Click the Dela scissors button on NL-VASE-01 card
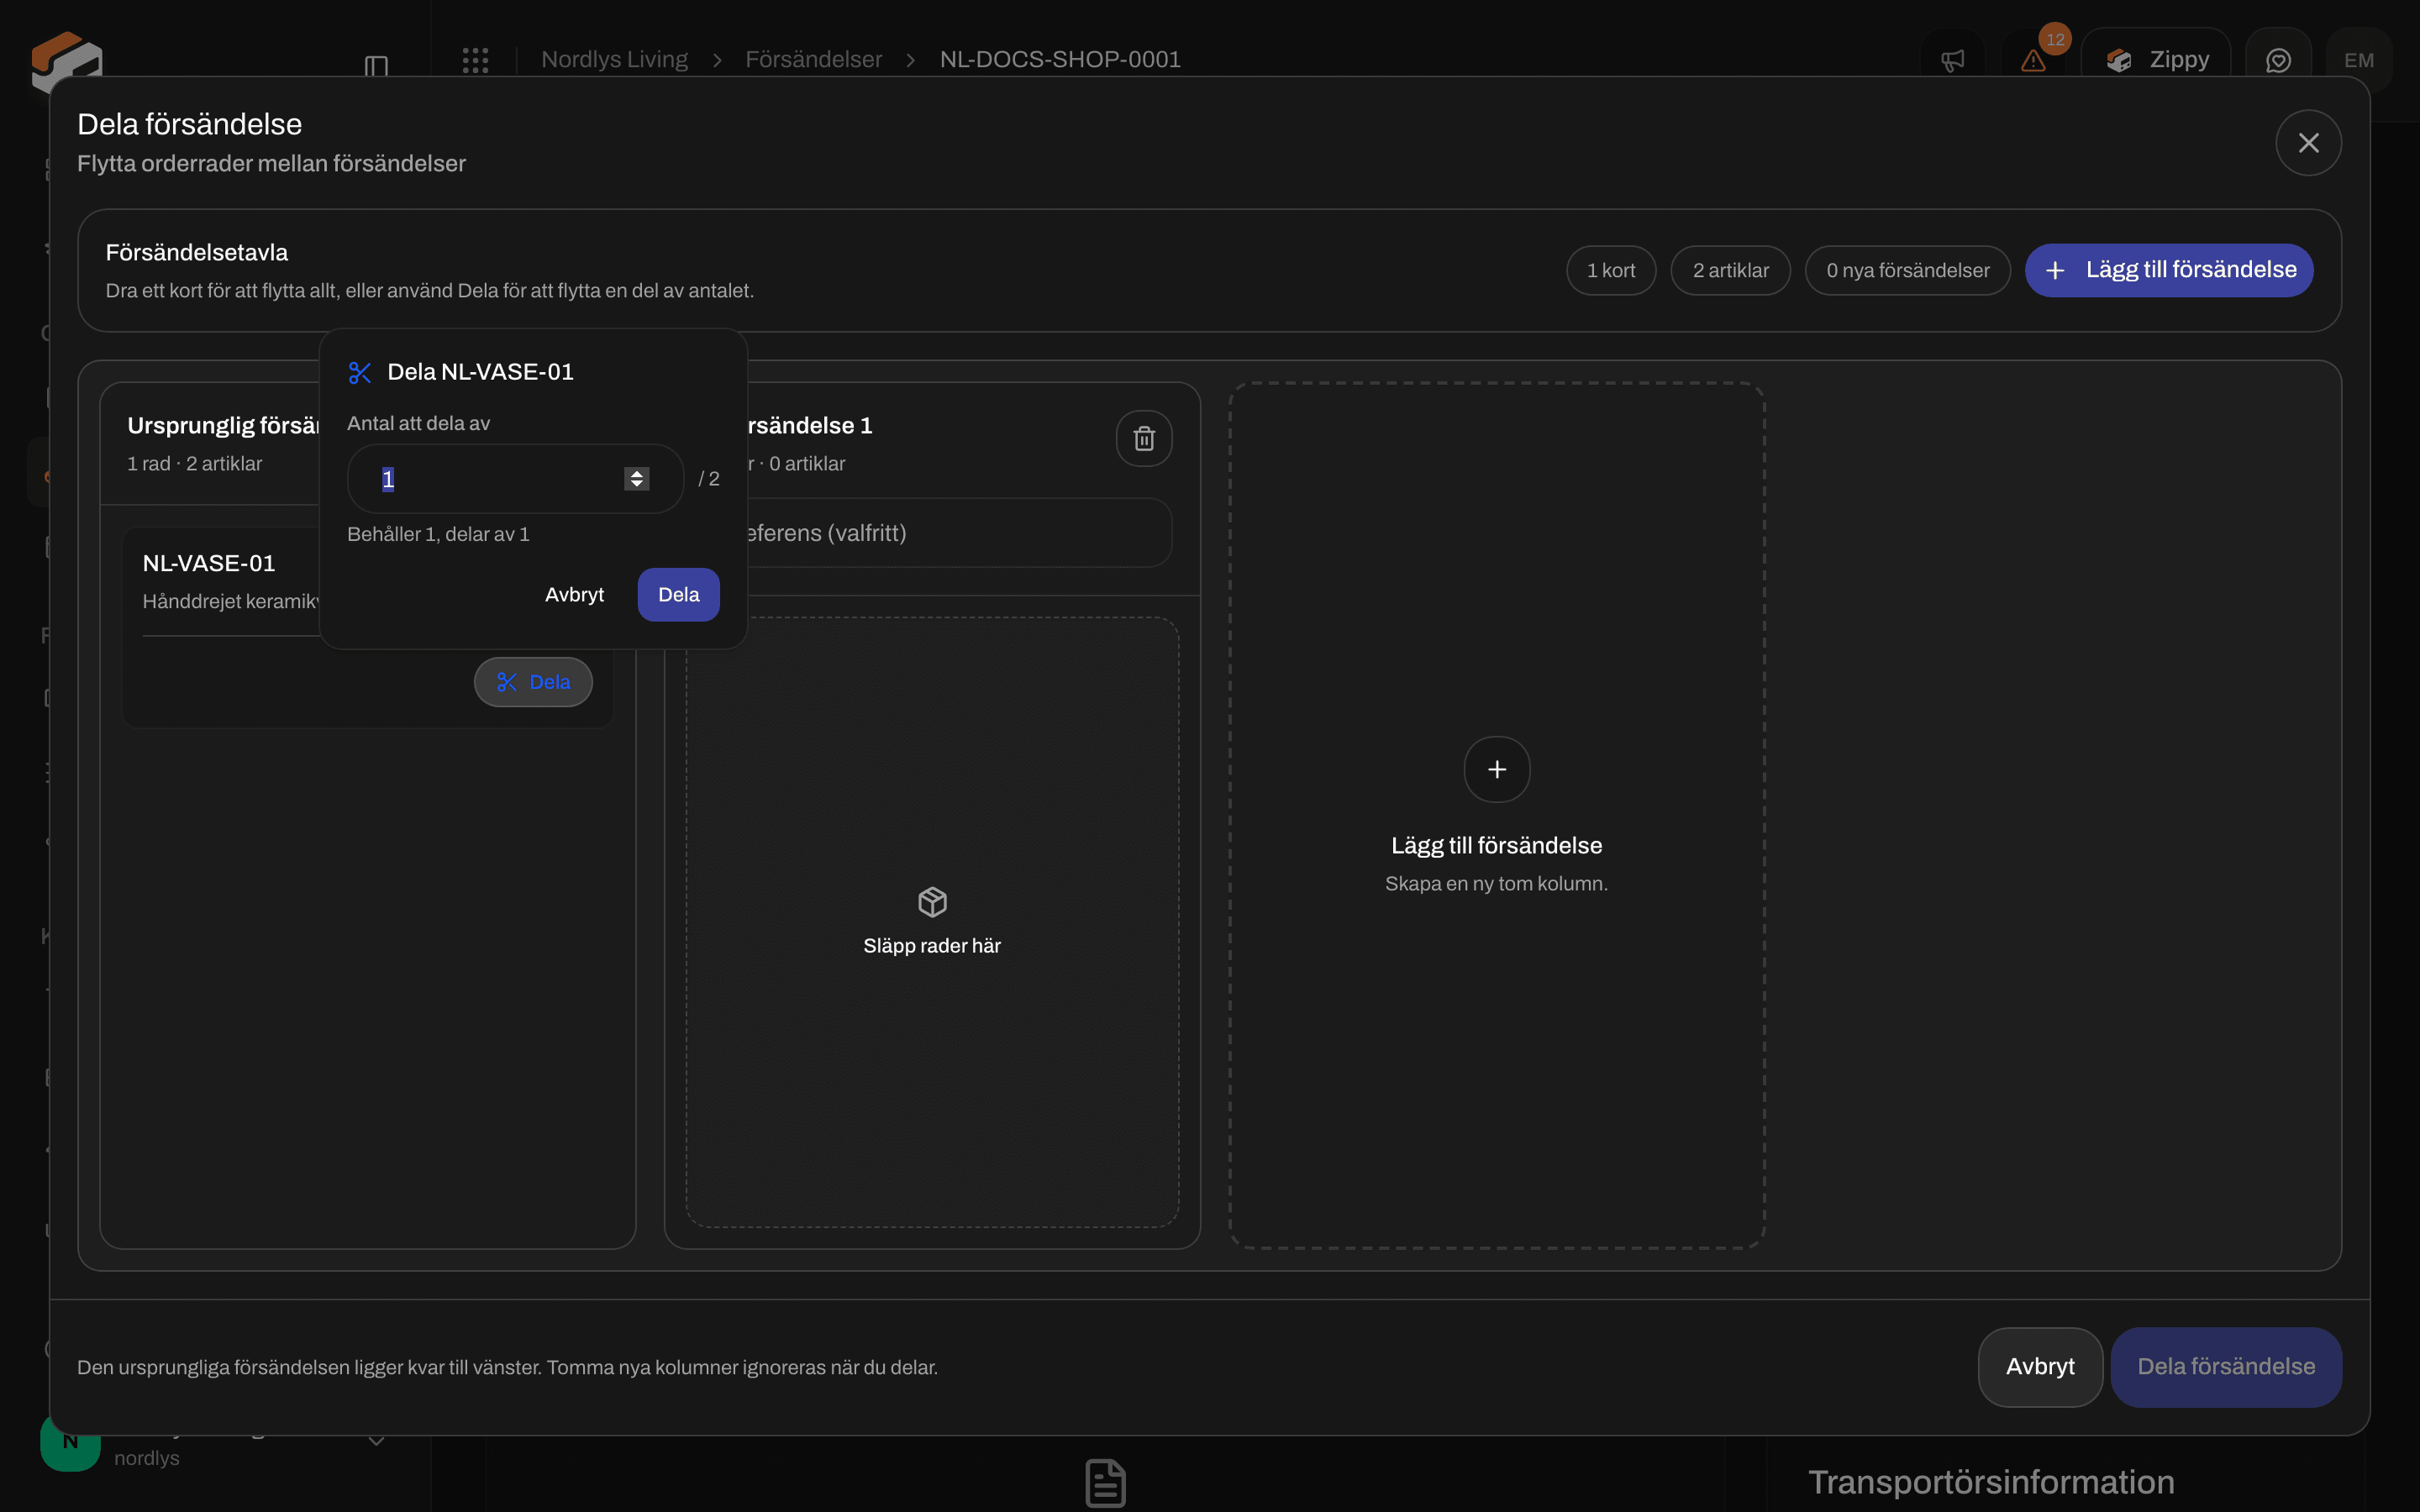Screen dimensions: 2420x1512 (533, 682)
